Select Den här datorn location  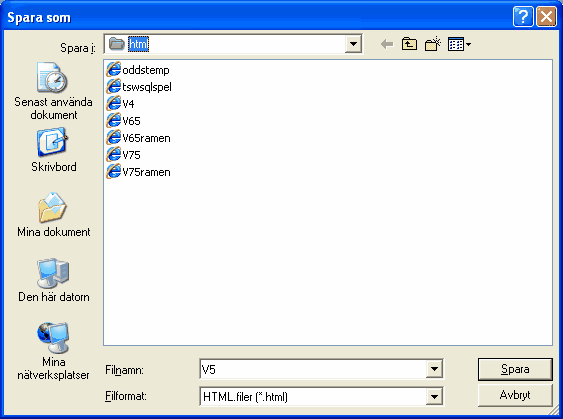point(53,280)
